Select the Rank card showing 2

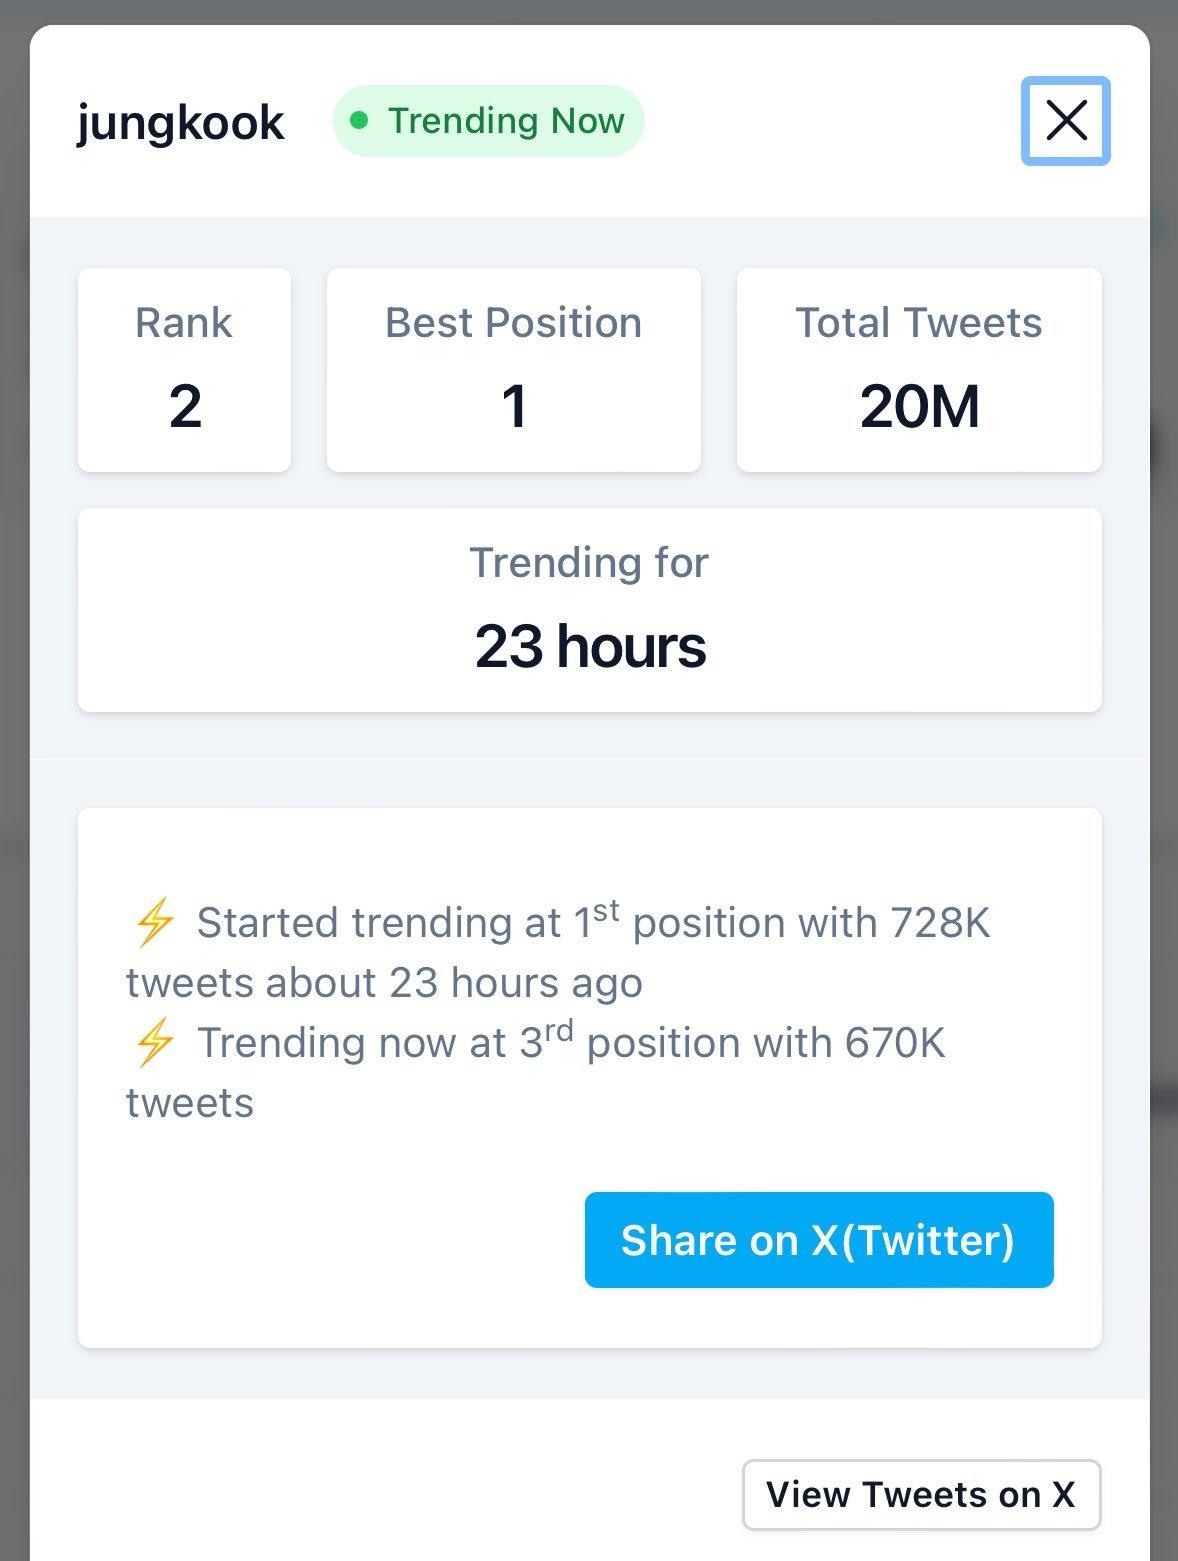pyautogui.click(x=185, y=370)
